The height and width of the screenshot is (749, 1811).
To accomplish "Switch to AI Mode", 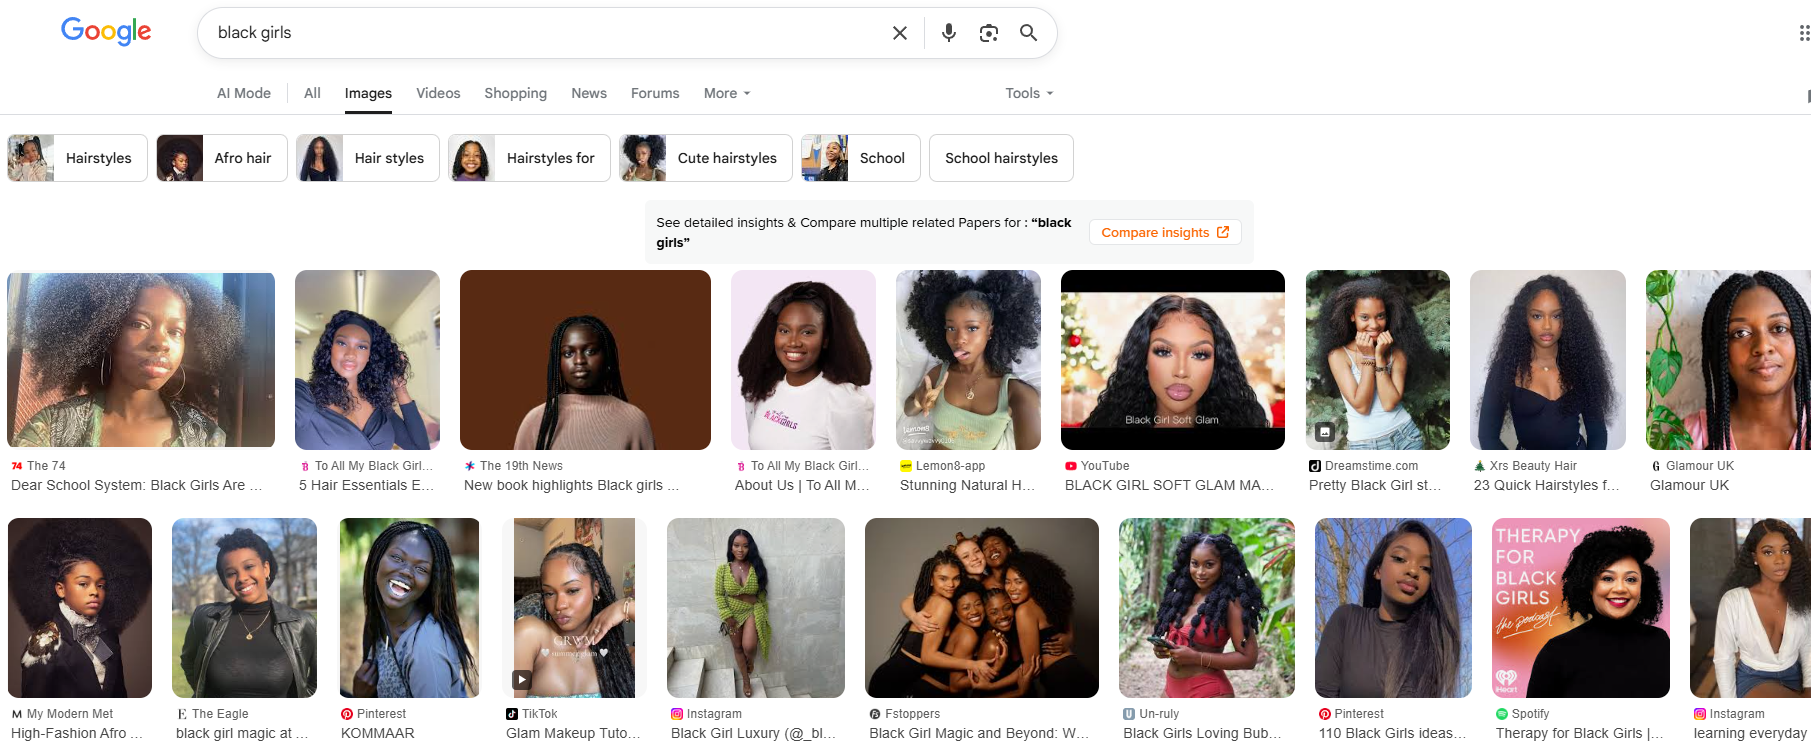I will coord(244,93).
